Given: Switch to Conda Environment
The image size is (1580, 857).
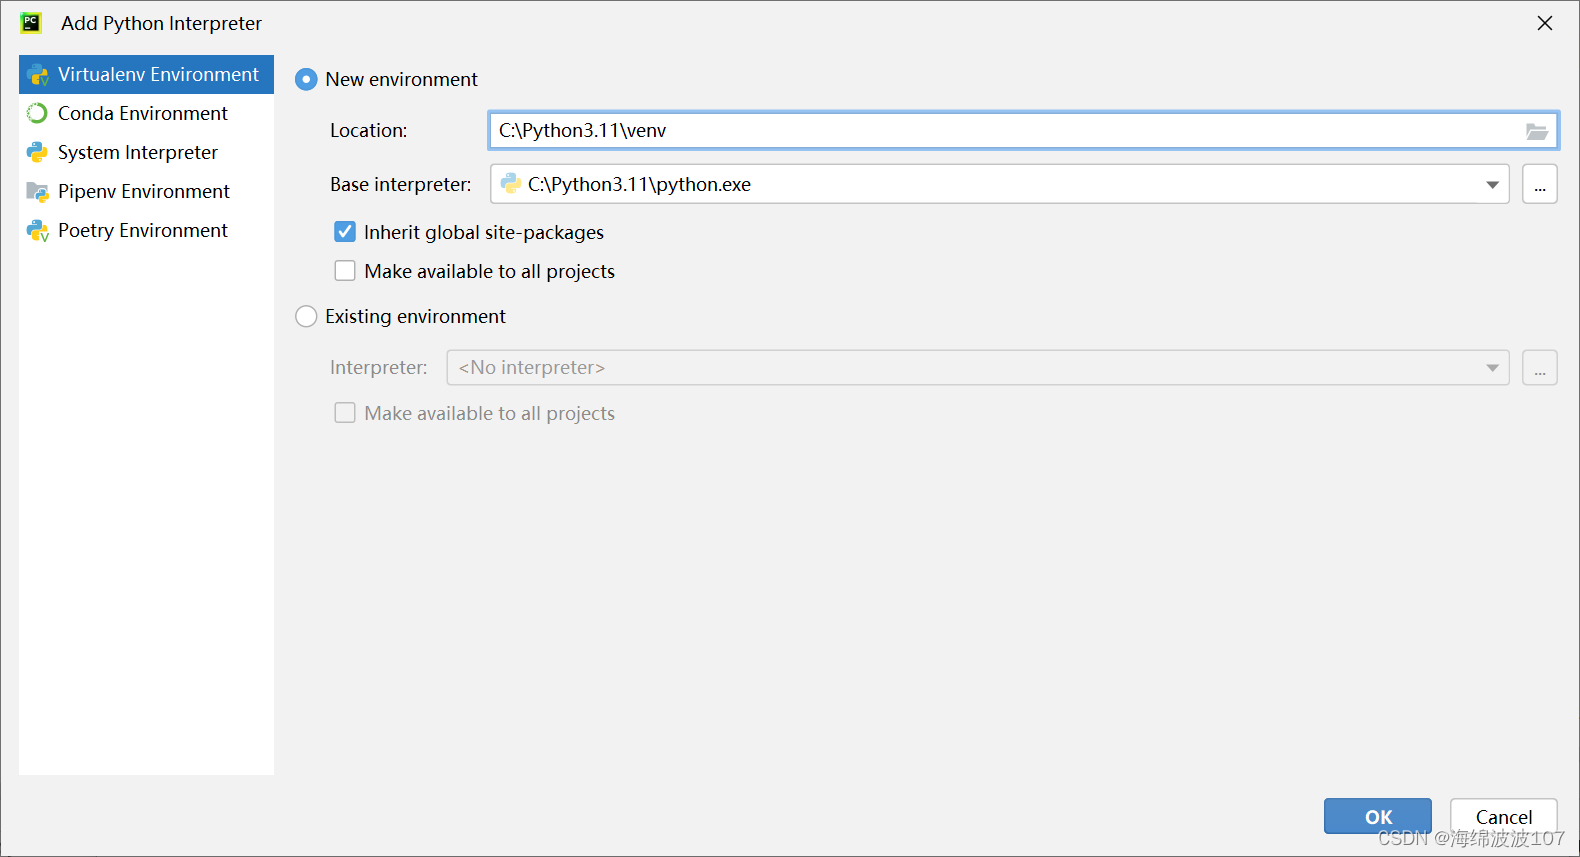Looking at the screenshot, I should 146,113.
